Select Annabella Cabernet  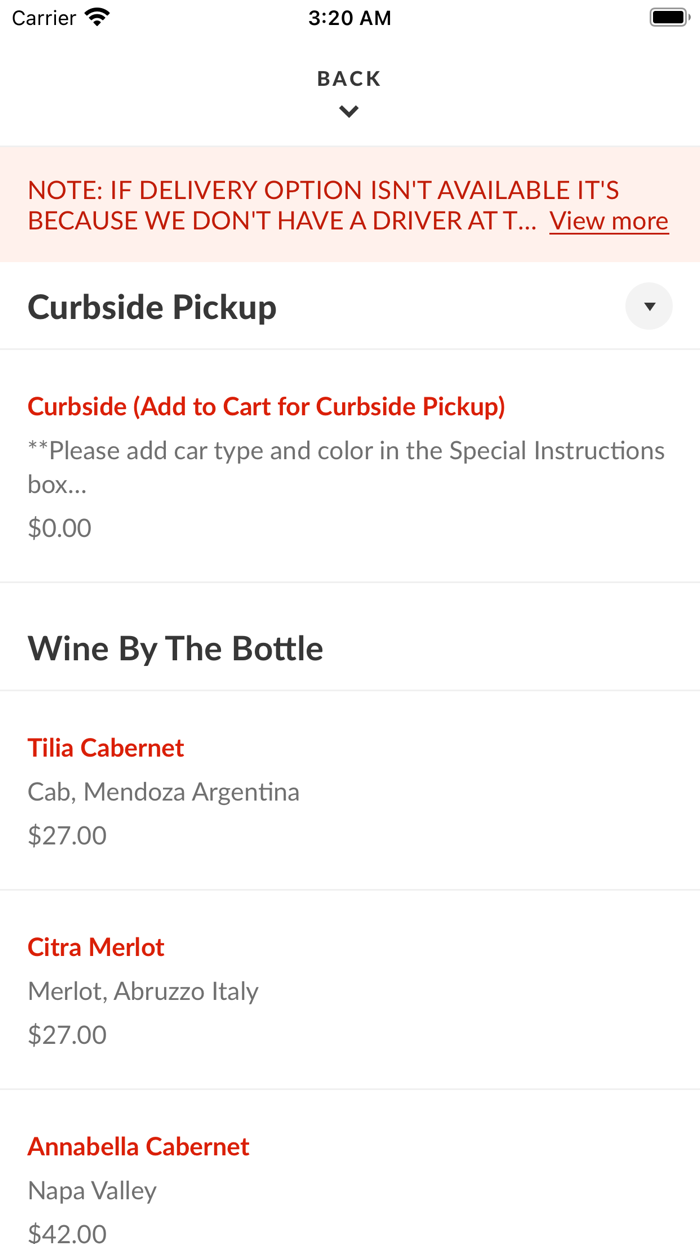click(138, 1146)
